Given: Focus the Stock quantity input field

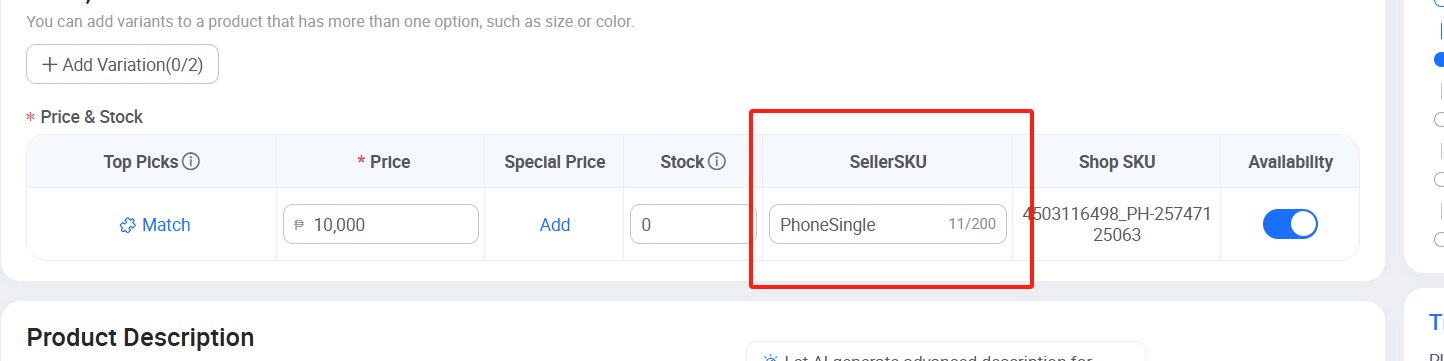Looking at the screenshot, I should click(x=693, y=224).
